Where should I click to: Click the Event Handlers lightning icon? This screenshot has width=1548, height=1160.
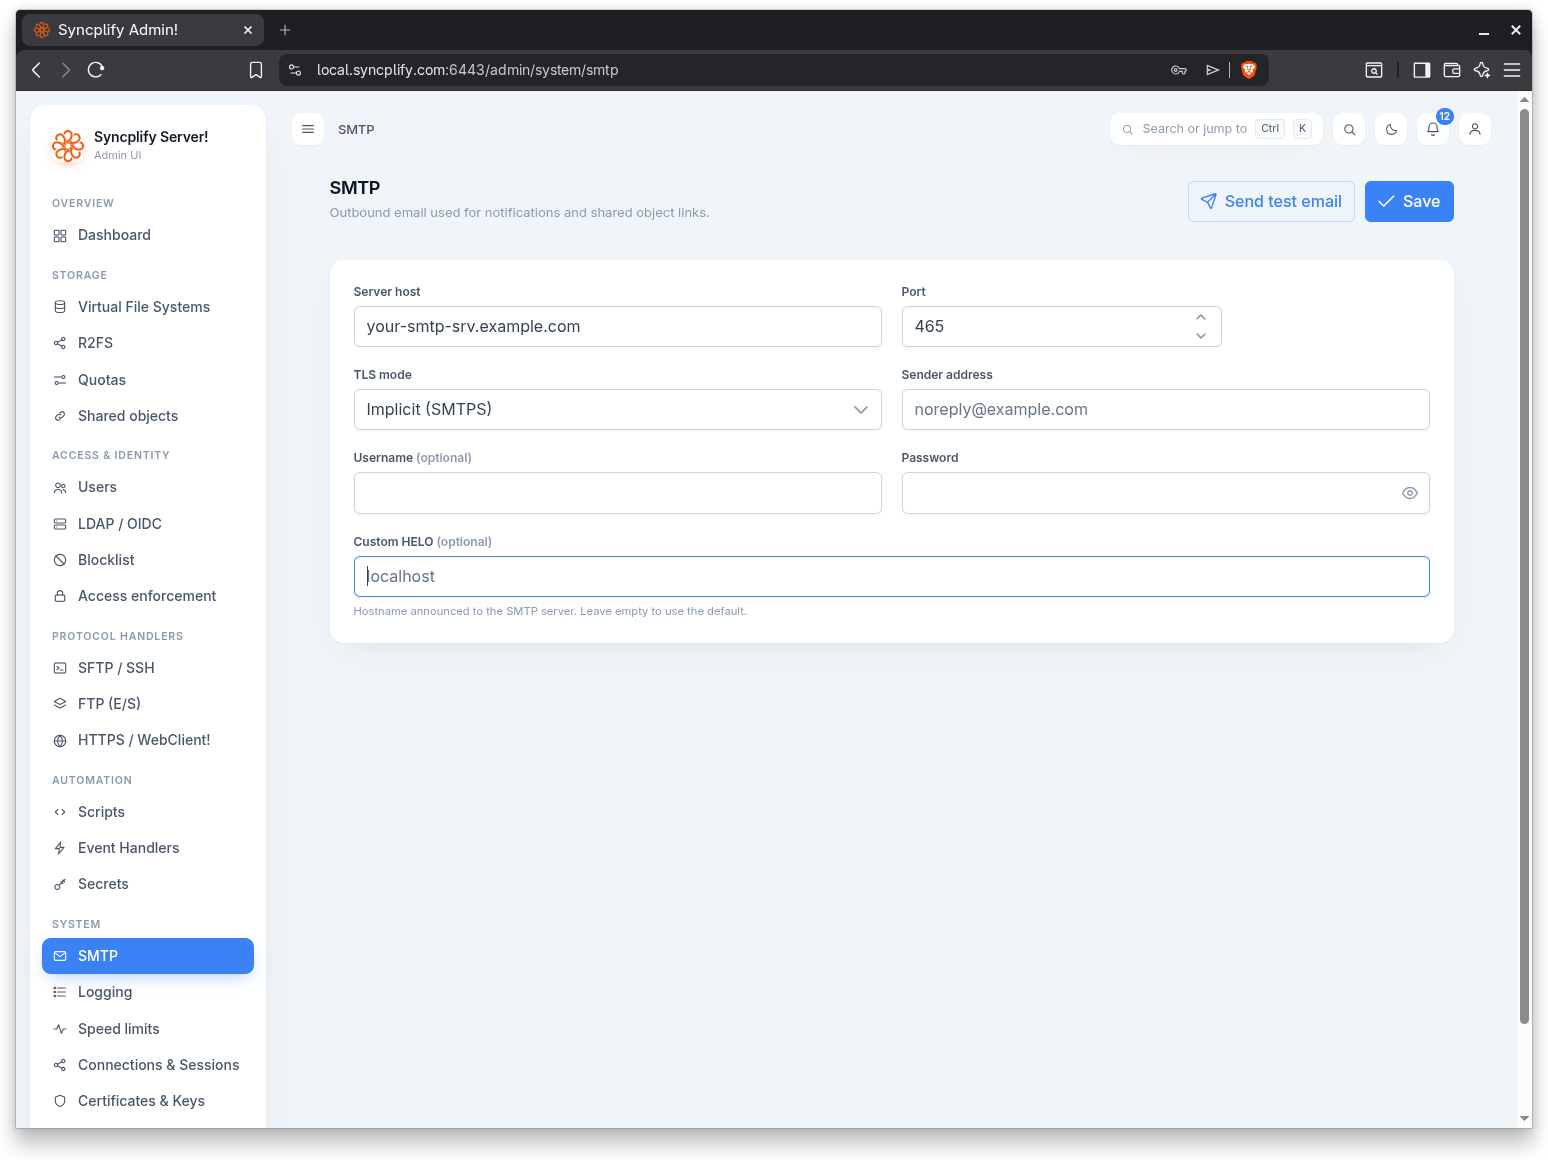point(60,848)
